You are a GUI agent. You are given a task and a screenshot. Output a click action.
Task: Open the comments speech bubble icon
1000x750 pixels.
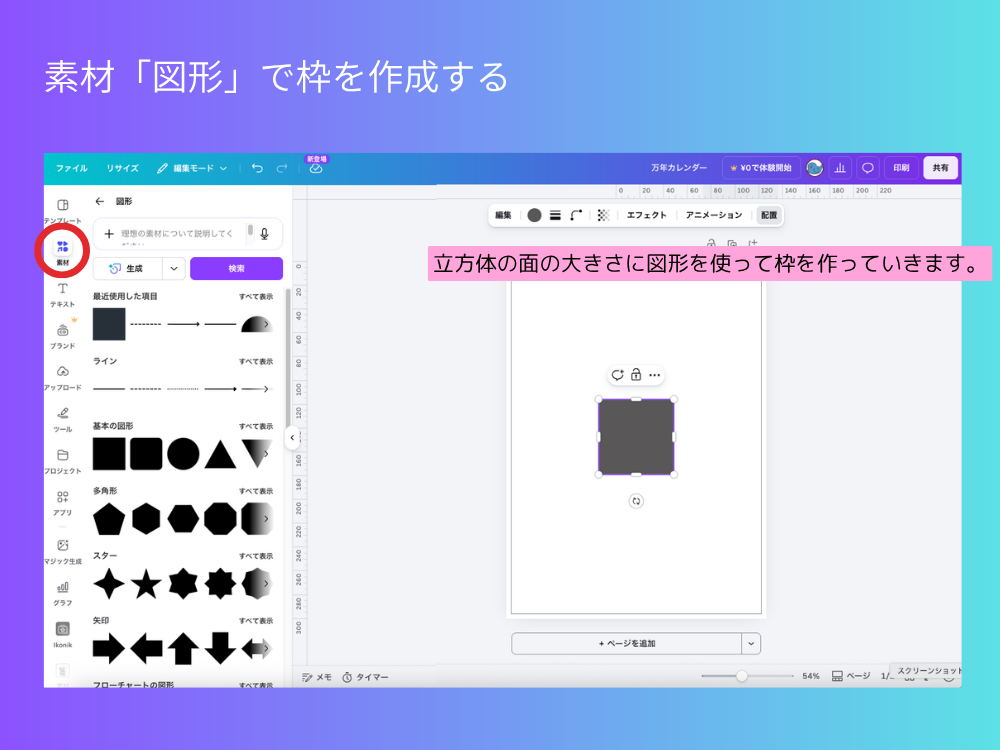867,168
